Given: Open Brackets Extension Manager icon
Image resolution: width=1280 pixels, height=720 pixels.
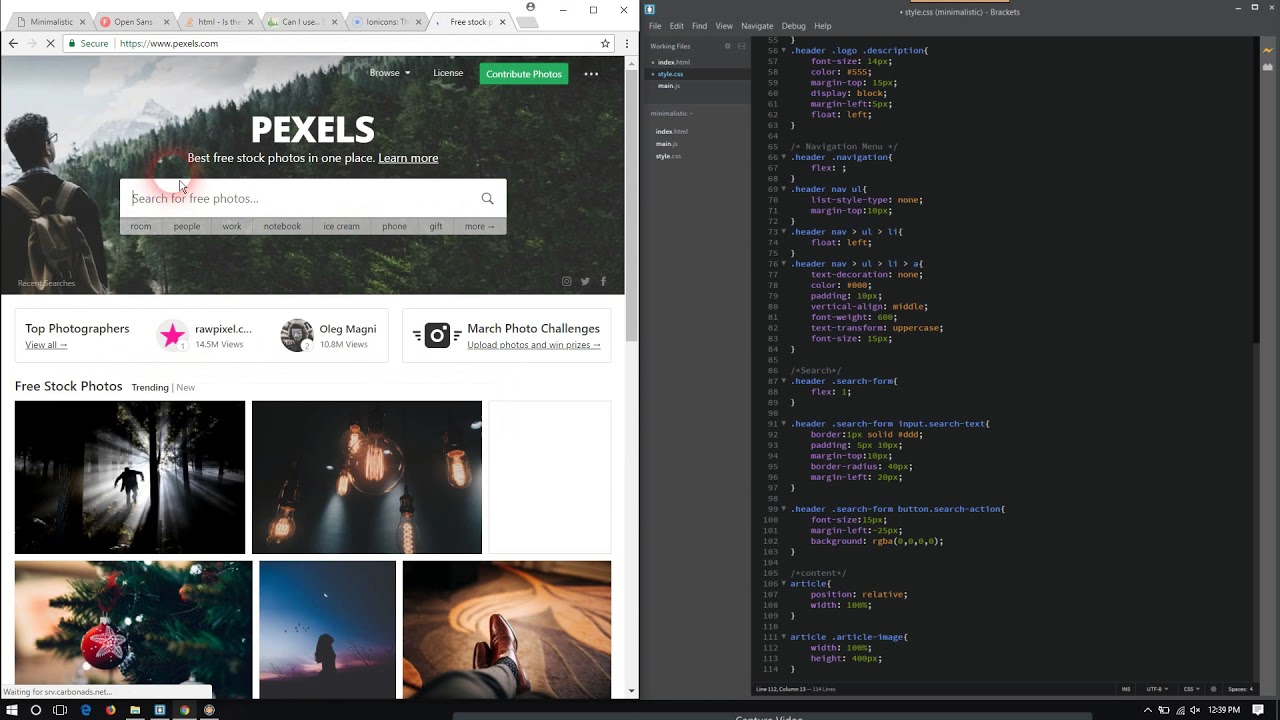Looking at the screenshot, I should pyautogui.click(x=1268, y=69).
